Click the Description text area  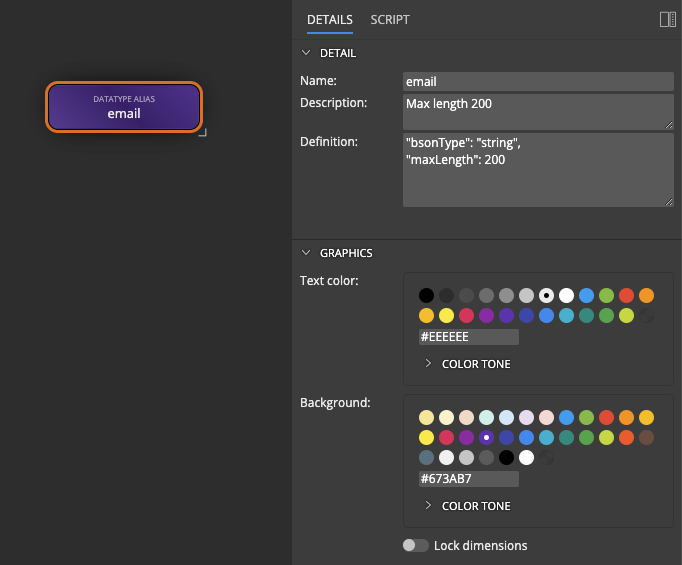coord(538,111)
